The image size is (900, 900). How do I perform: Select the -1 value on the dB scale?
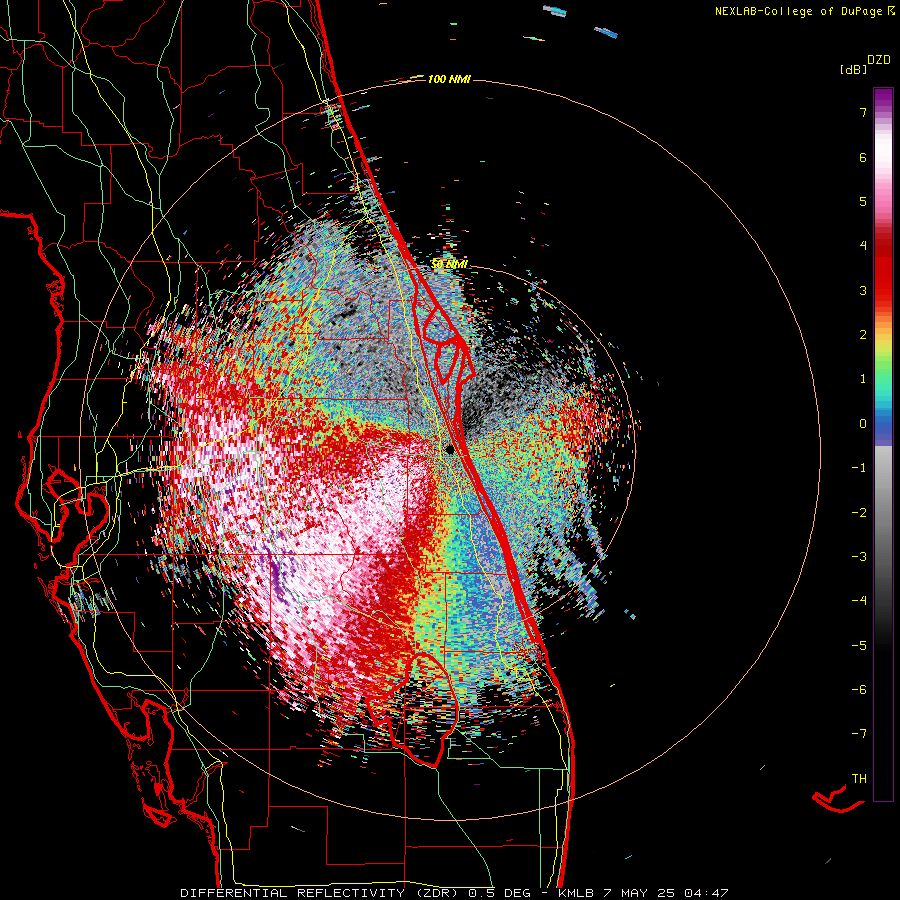859,468
